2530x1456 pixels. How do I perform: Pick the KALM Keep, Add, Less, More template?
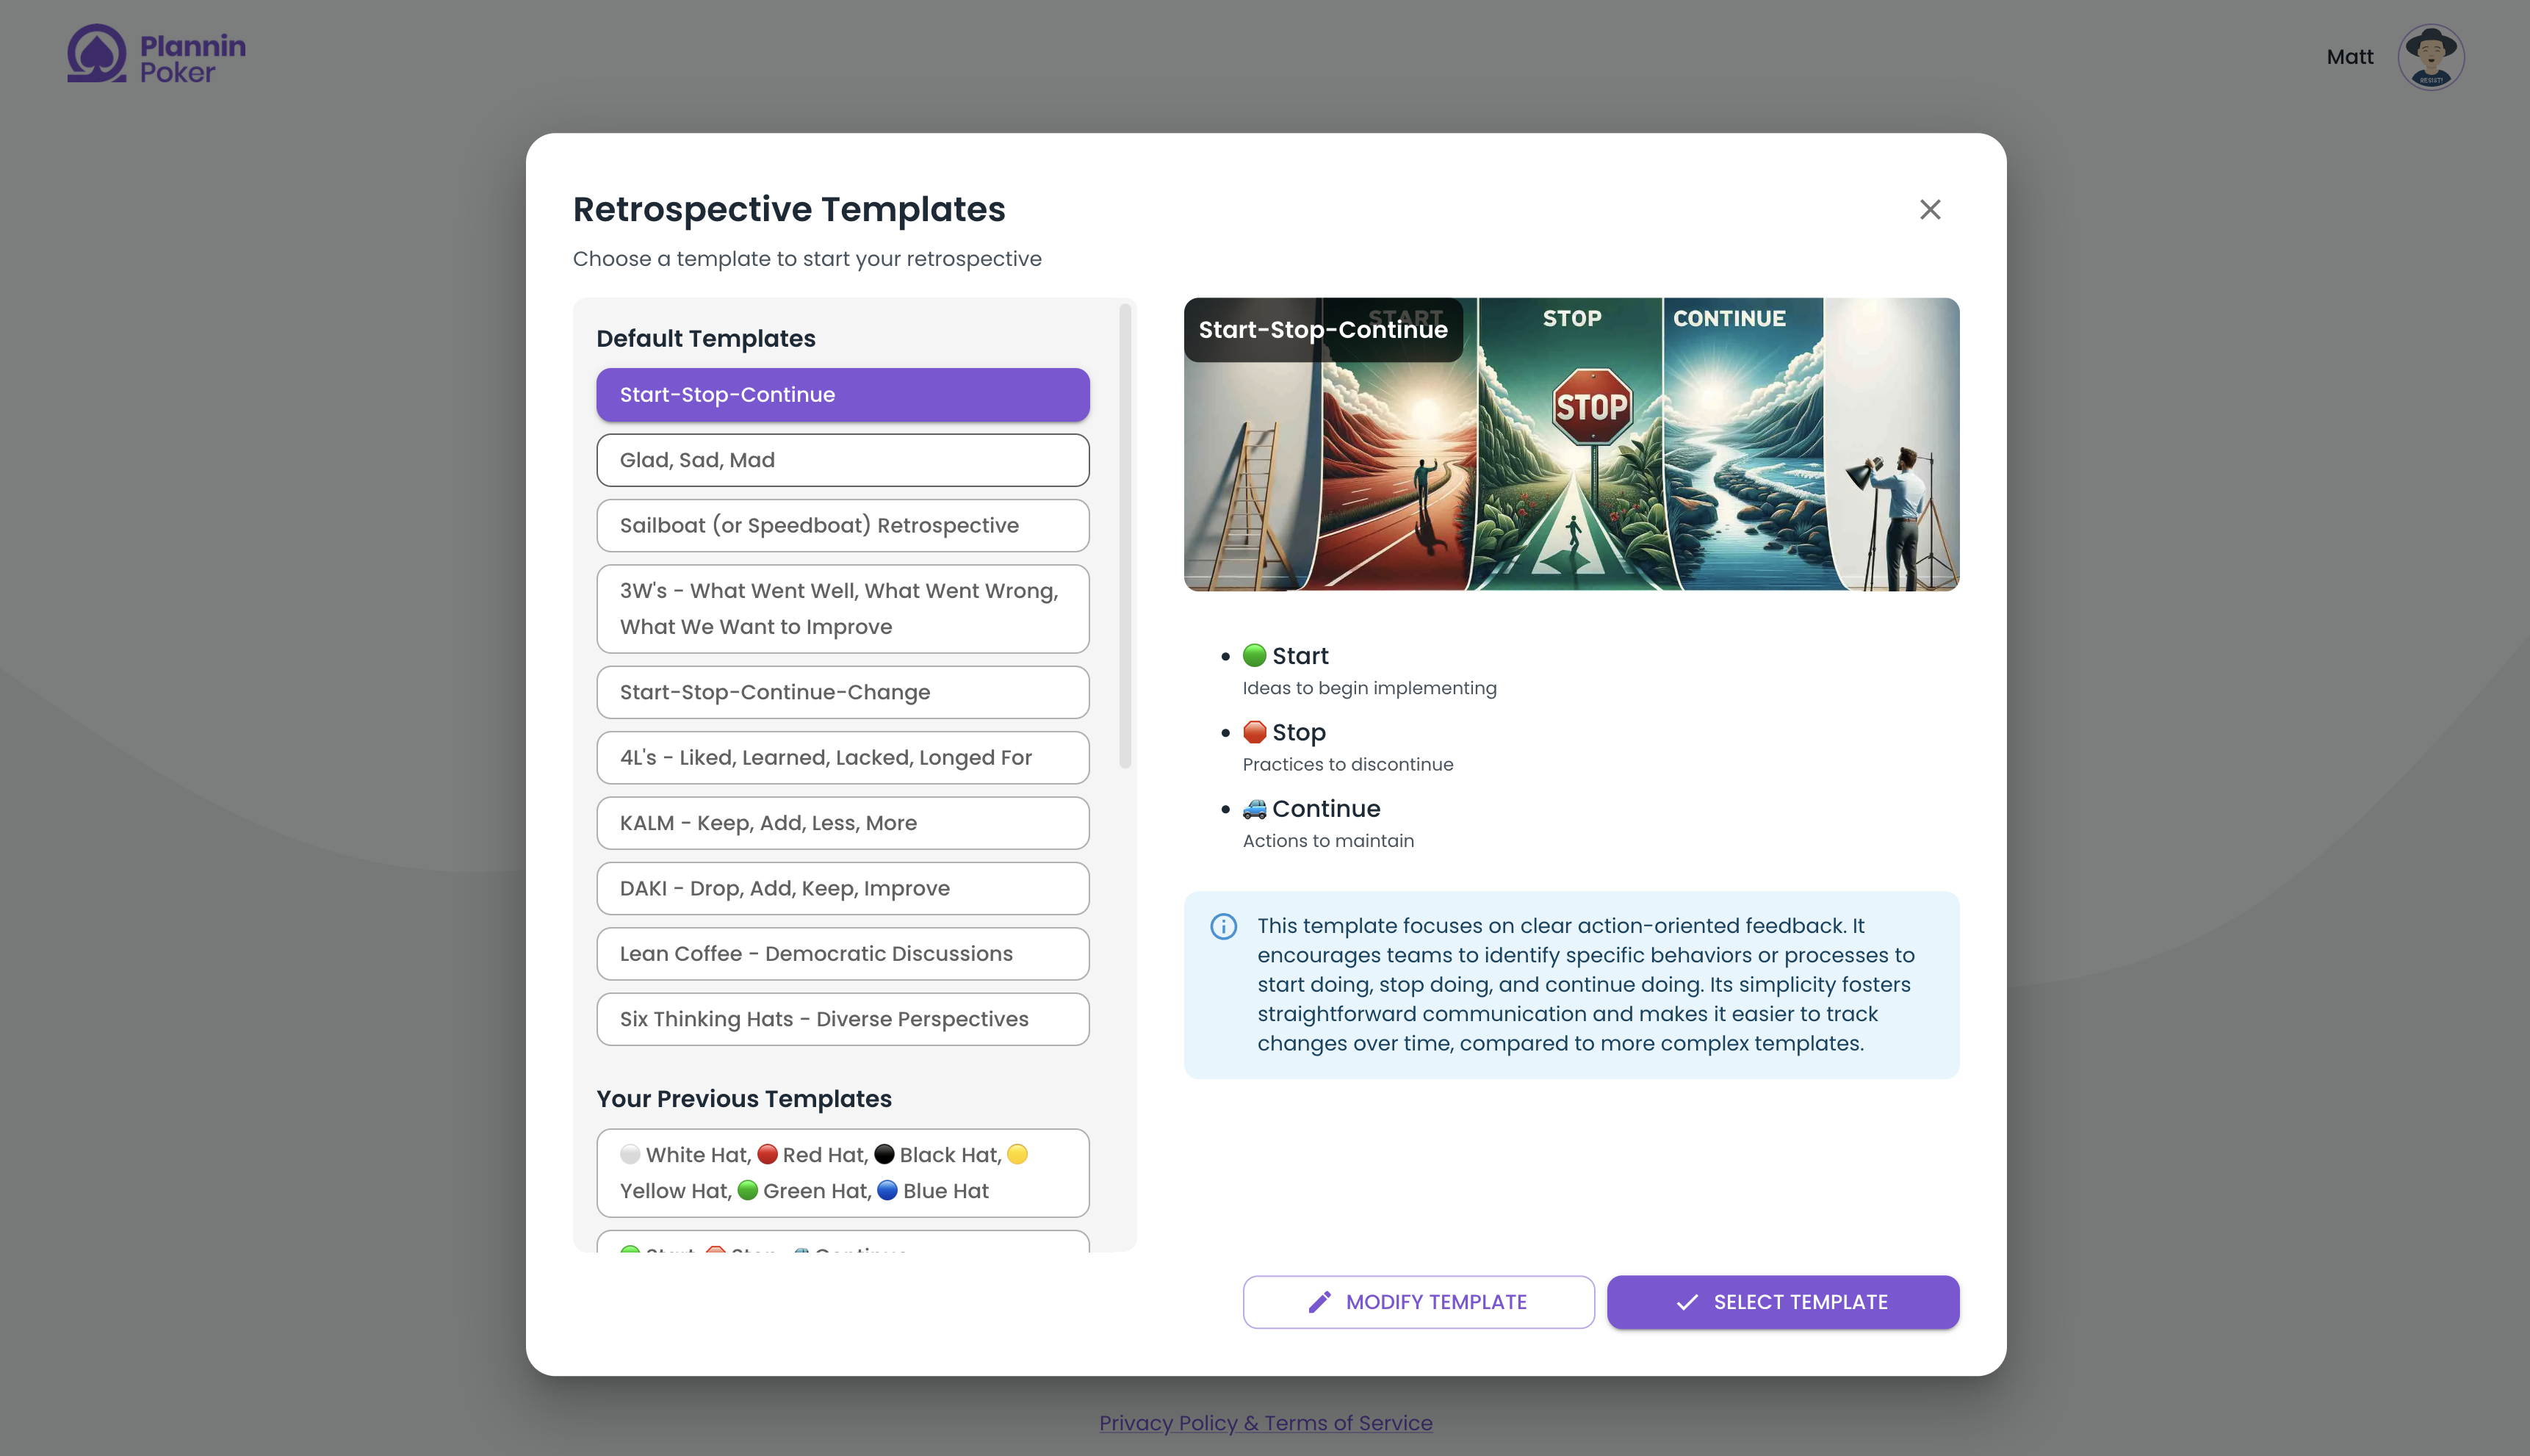843,823
